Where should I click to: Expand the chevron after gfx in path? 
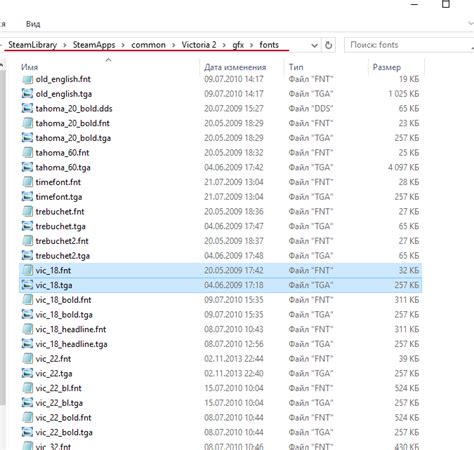pos(252,45)
